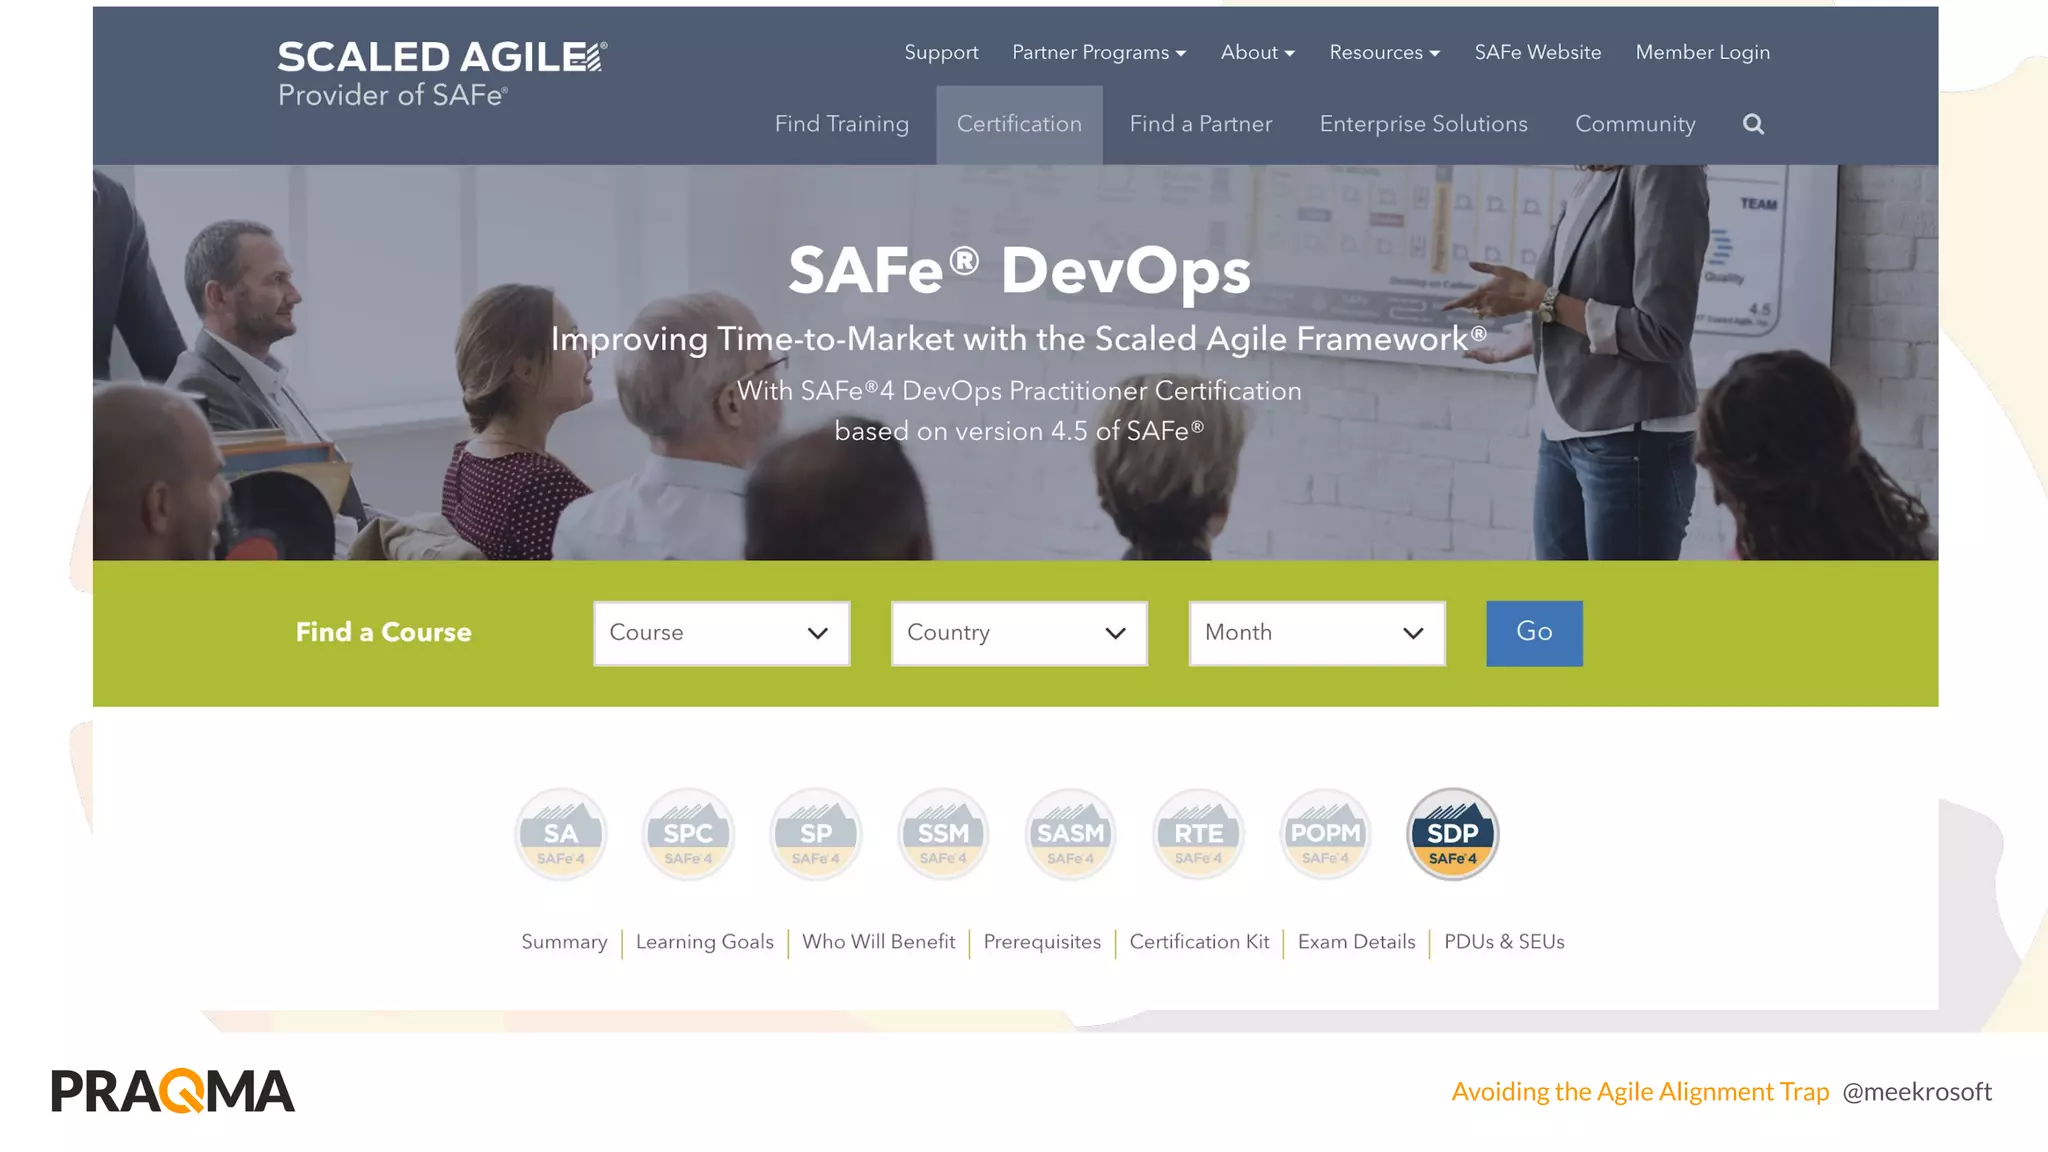The image size is (2048, 1152).
Task: Jump to PDUs & SEUs section
Action: point(1504,942)
